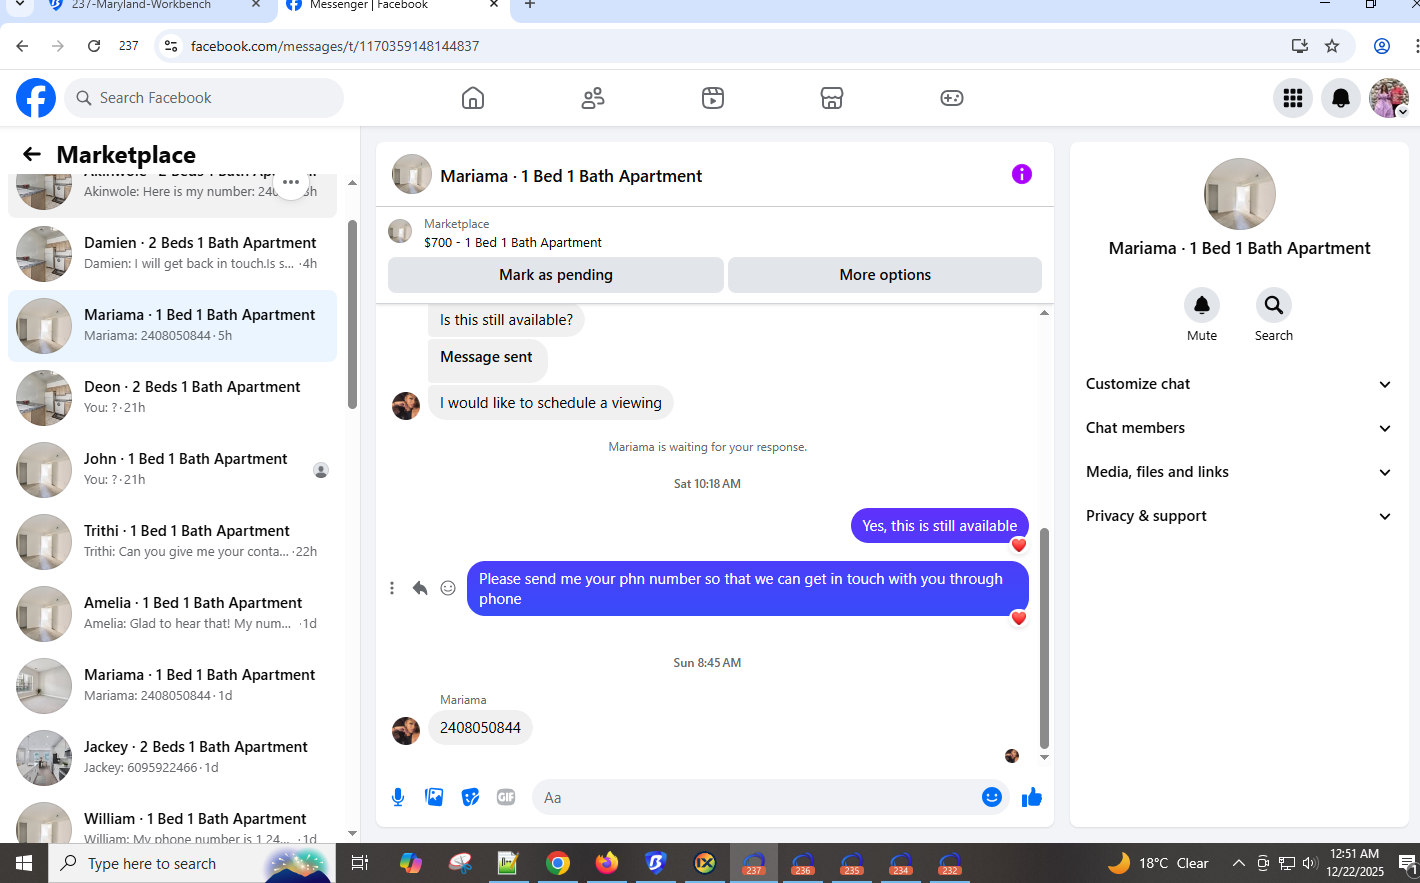Show hidden system tray icons chevron
Viewport: 1420px width, 883px height.
point(1238,863)
